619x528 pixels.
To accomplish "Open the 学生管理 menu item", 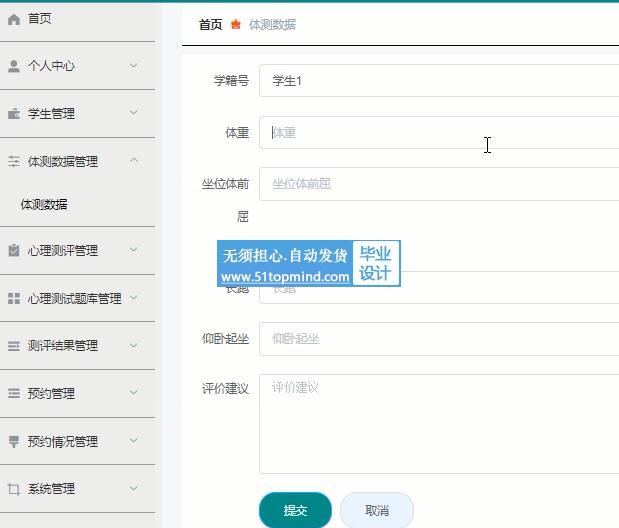I will pos(51,114).
